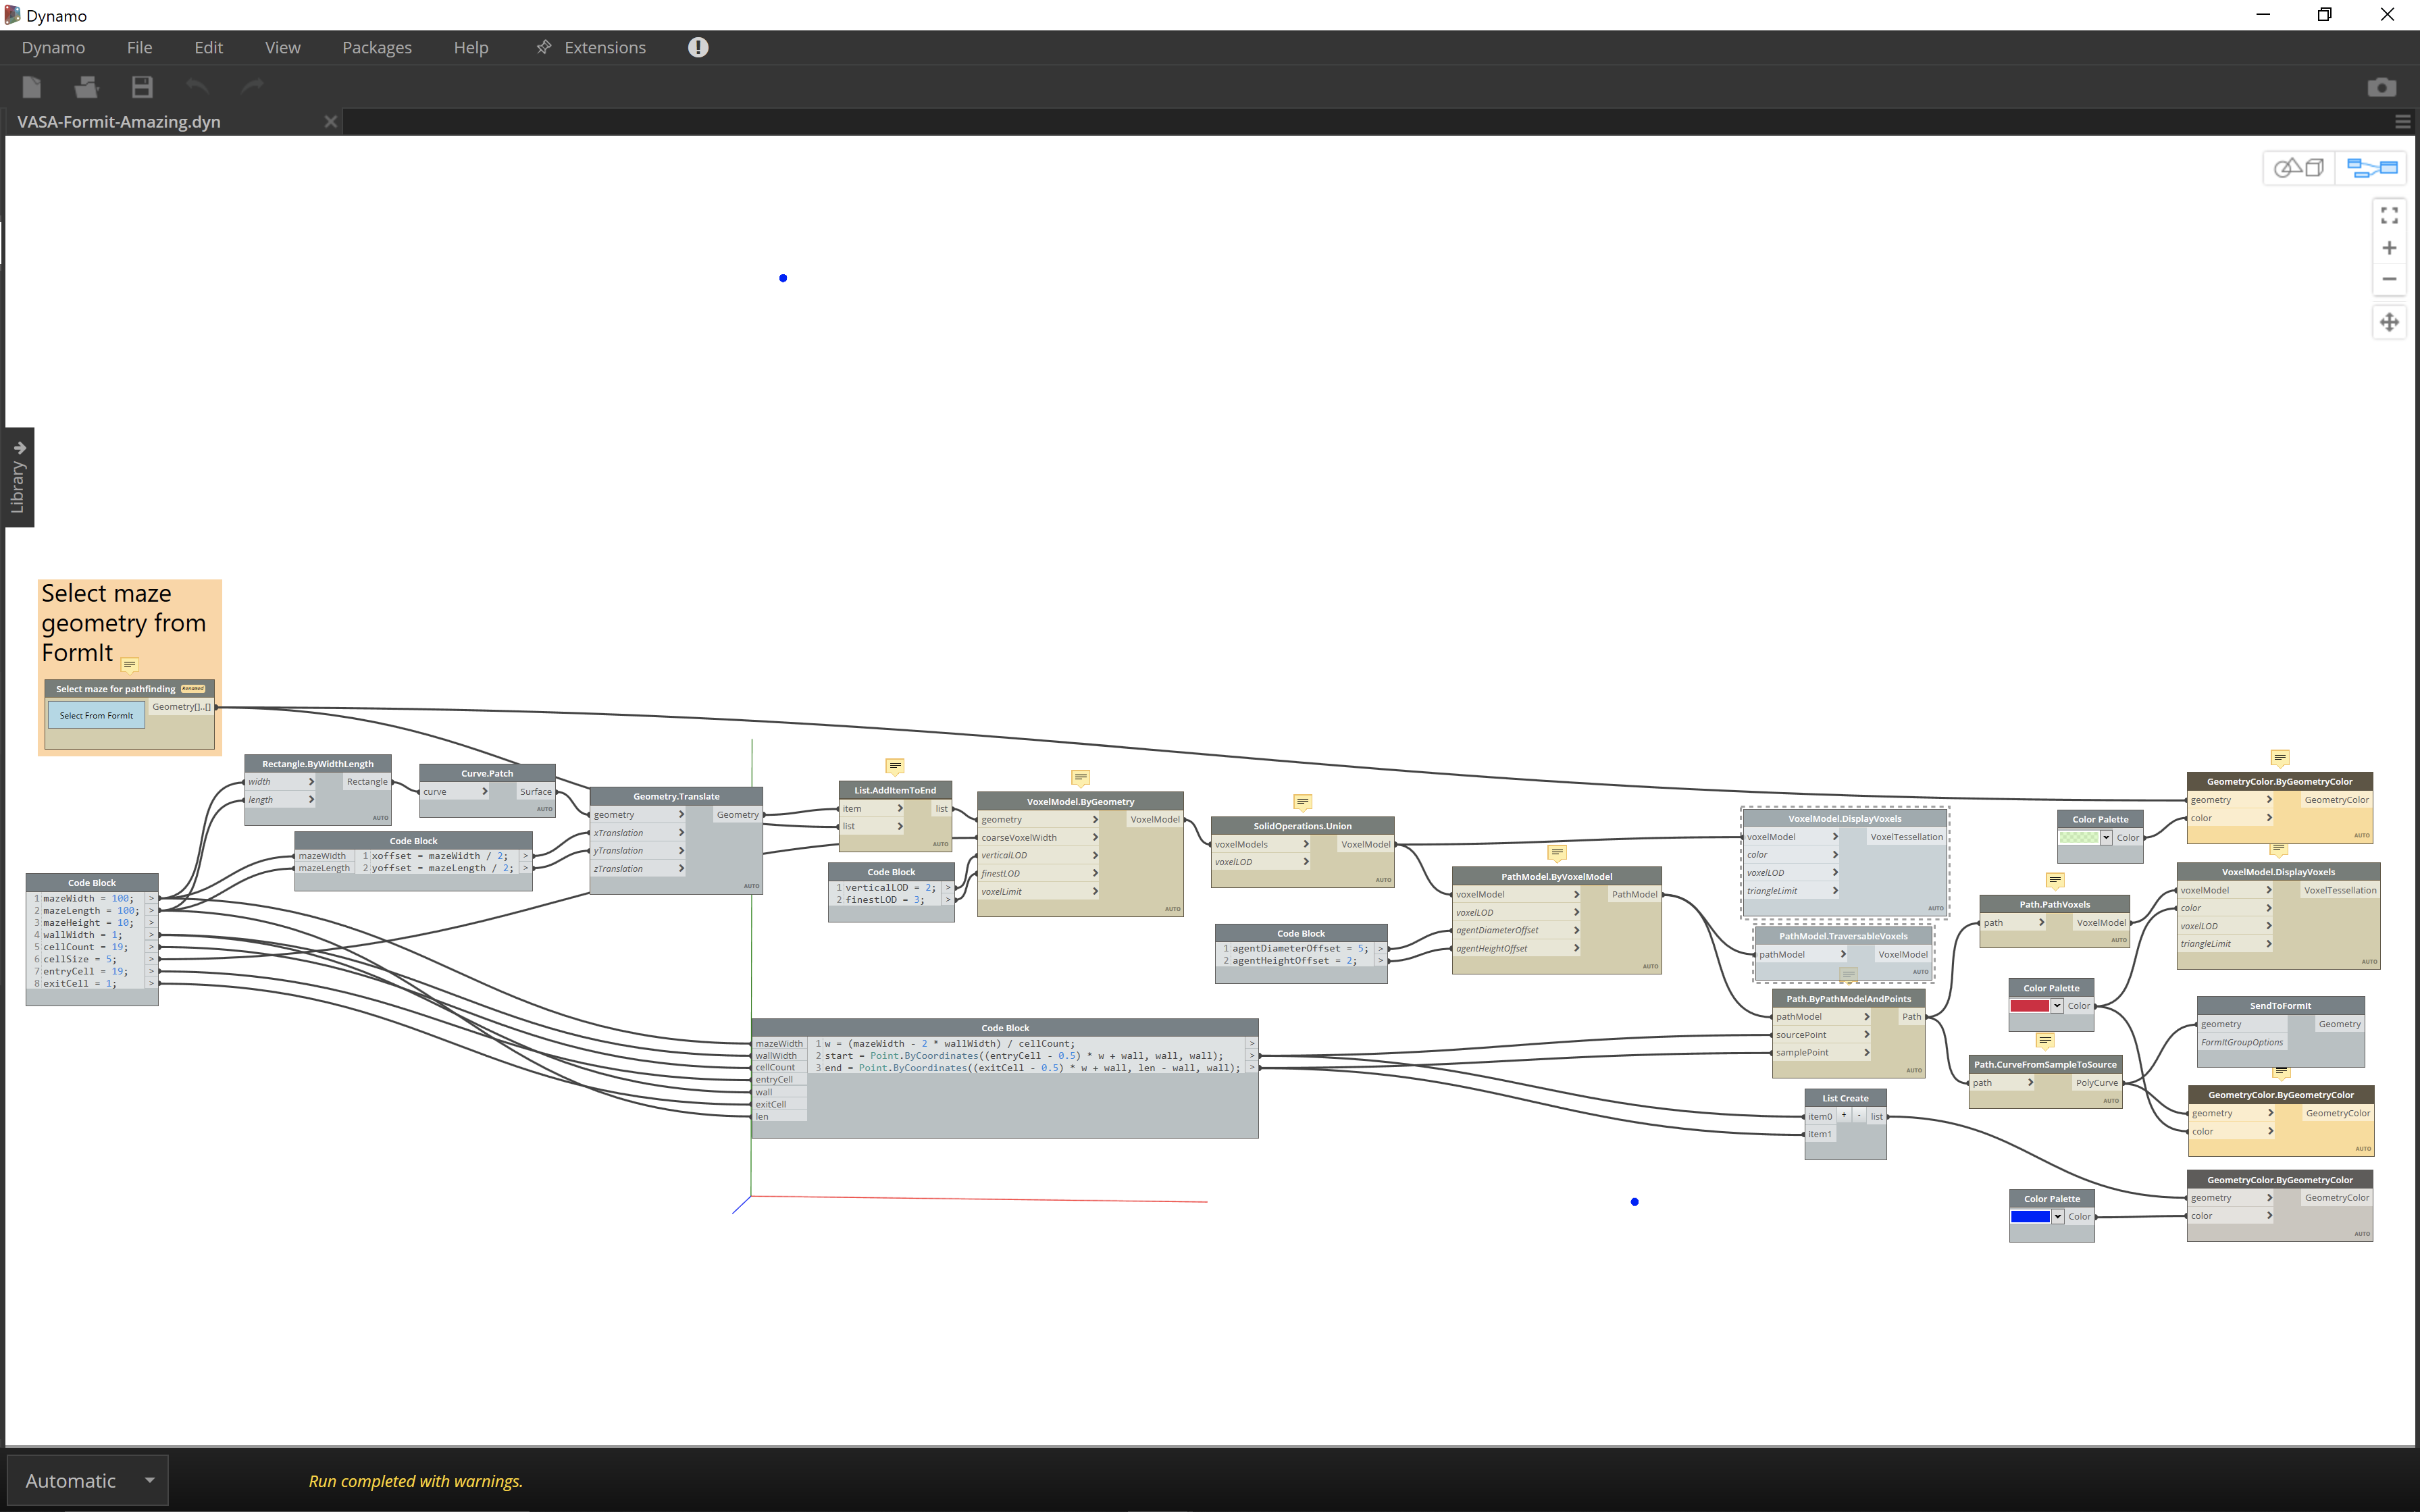
Task: Switch to background 3D preview navigation
Action: coord(2298,168)
